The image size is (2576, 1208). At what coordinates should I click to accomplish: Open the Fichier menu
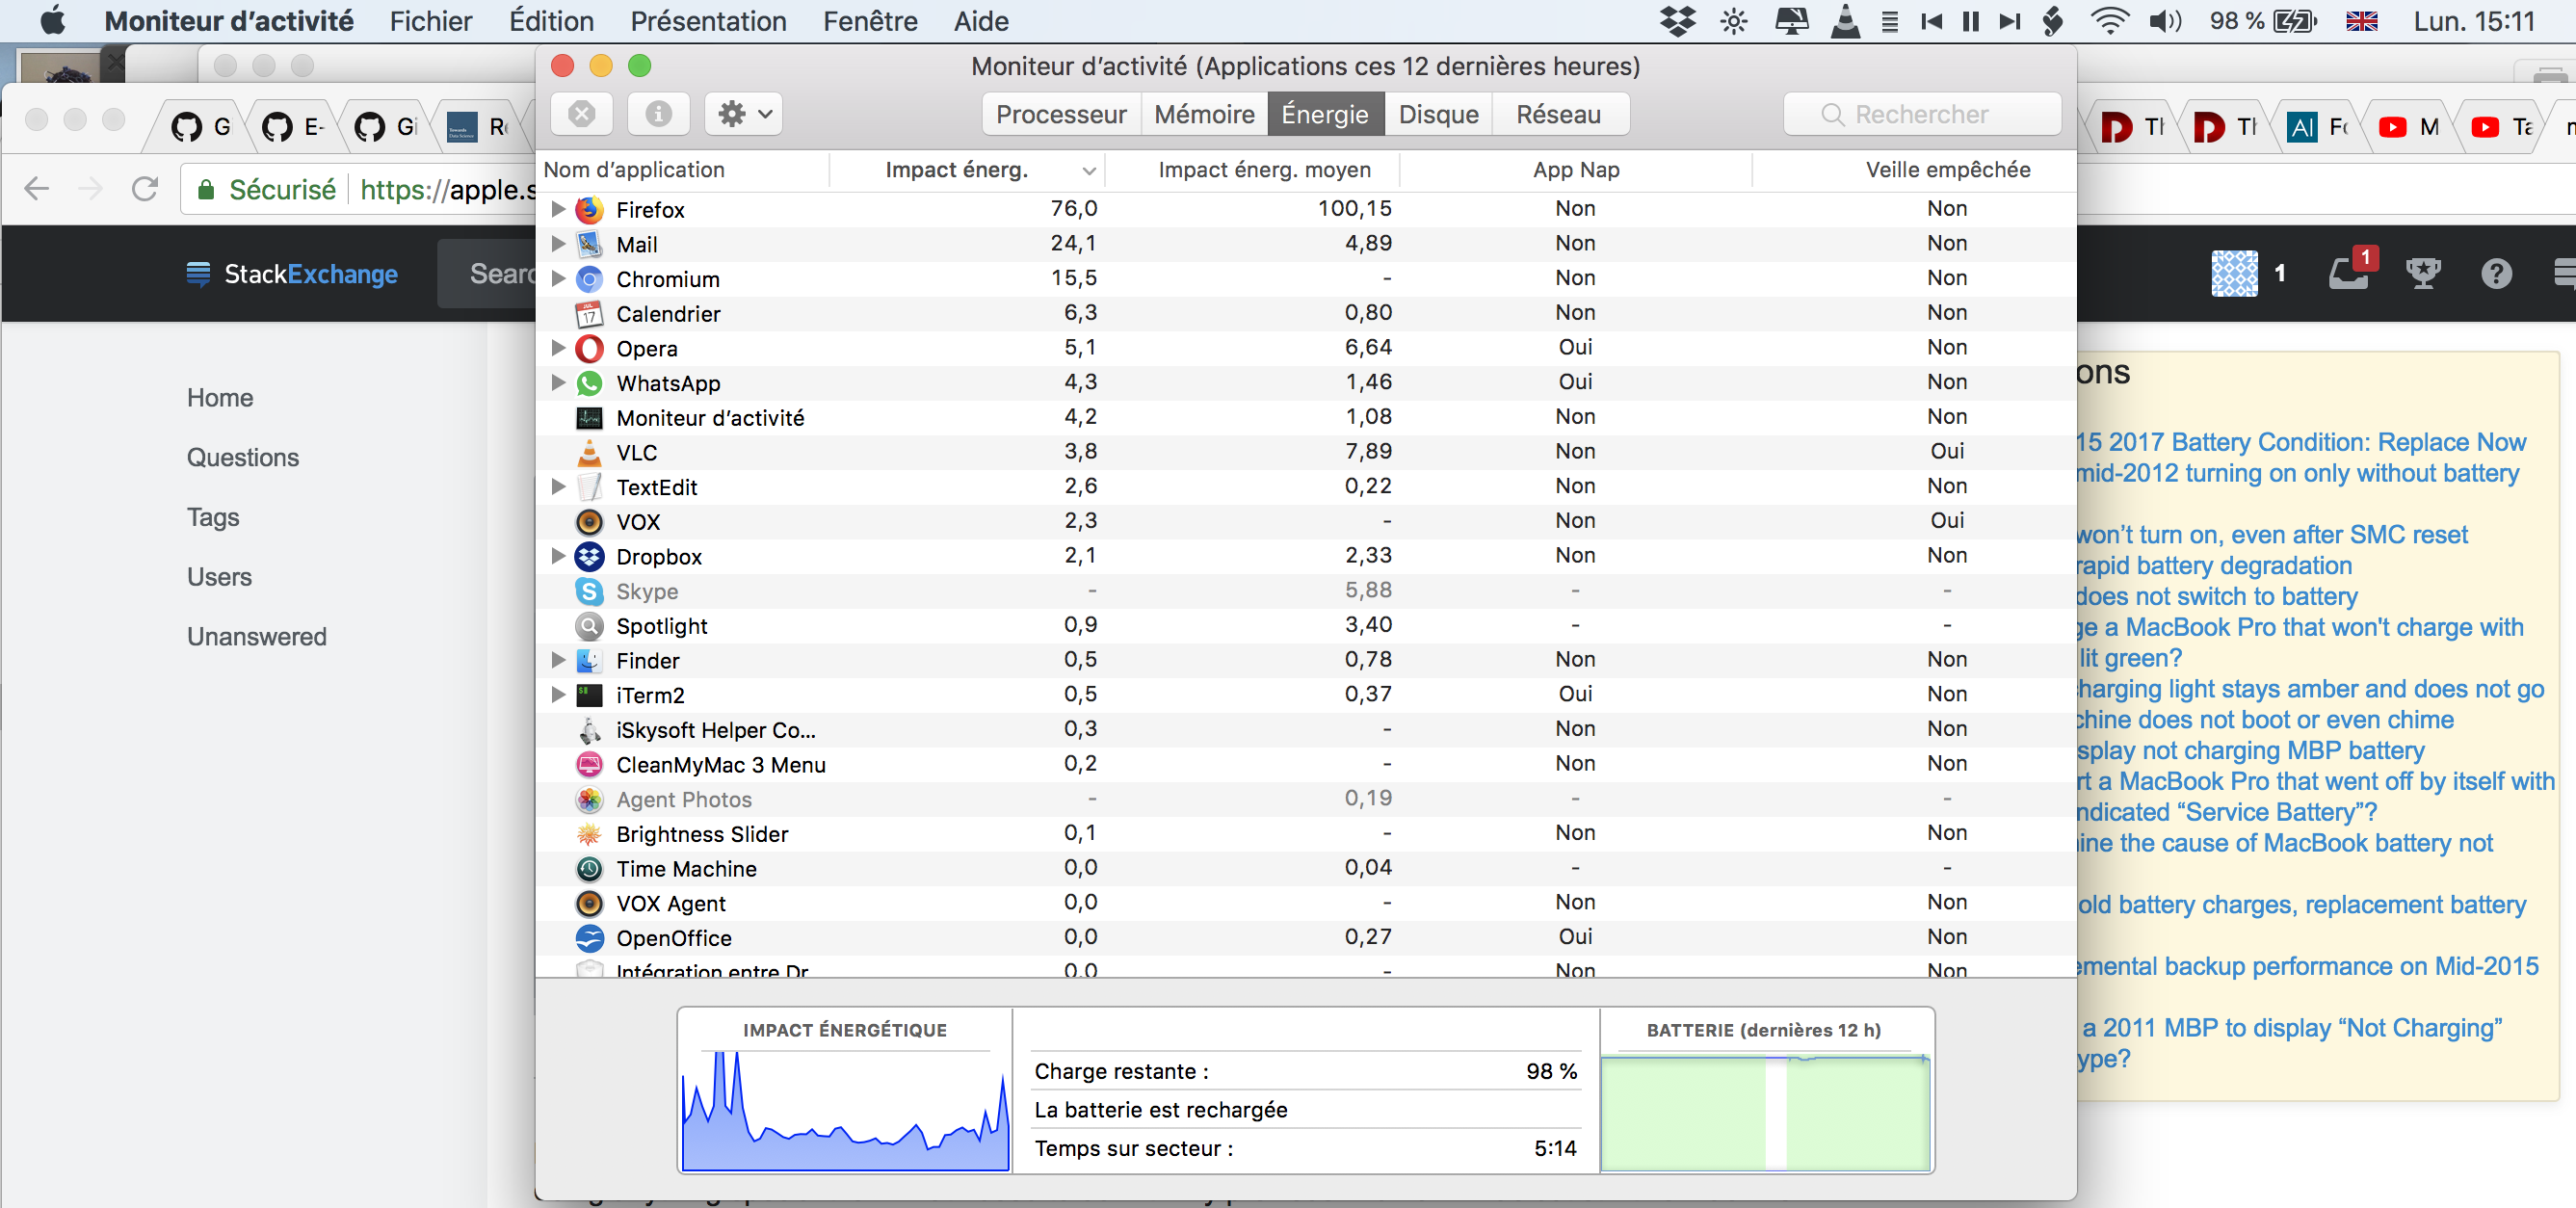point(430,21)
